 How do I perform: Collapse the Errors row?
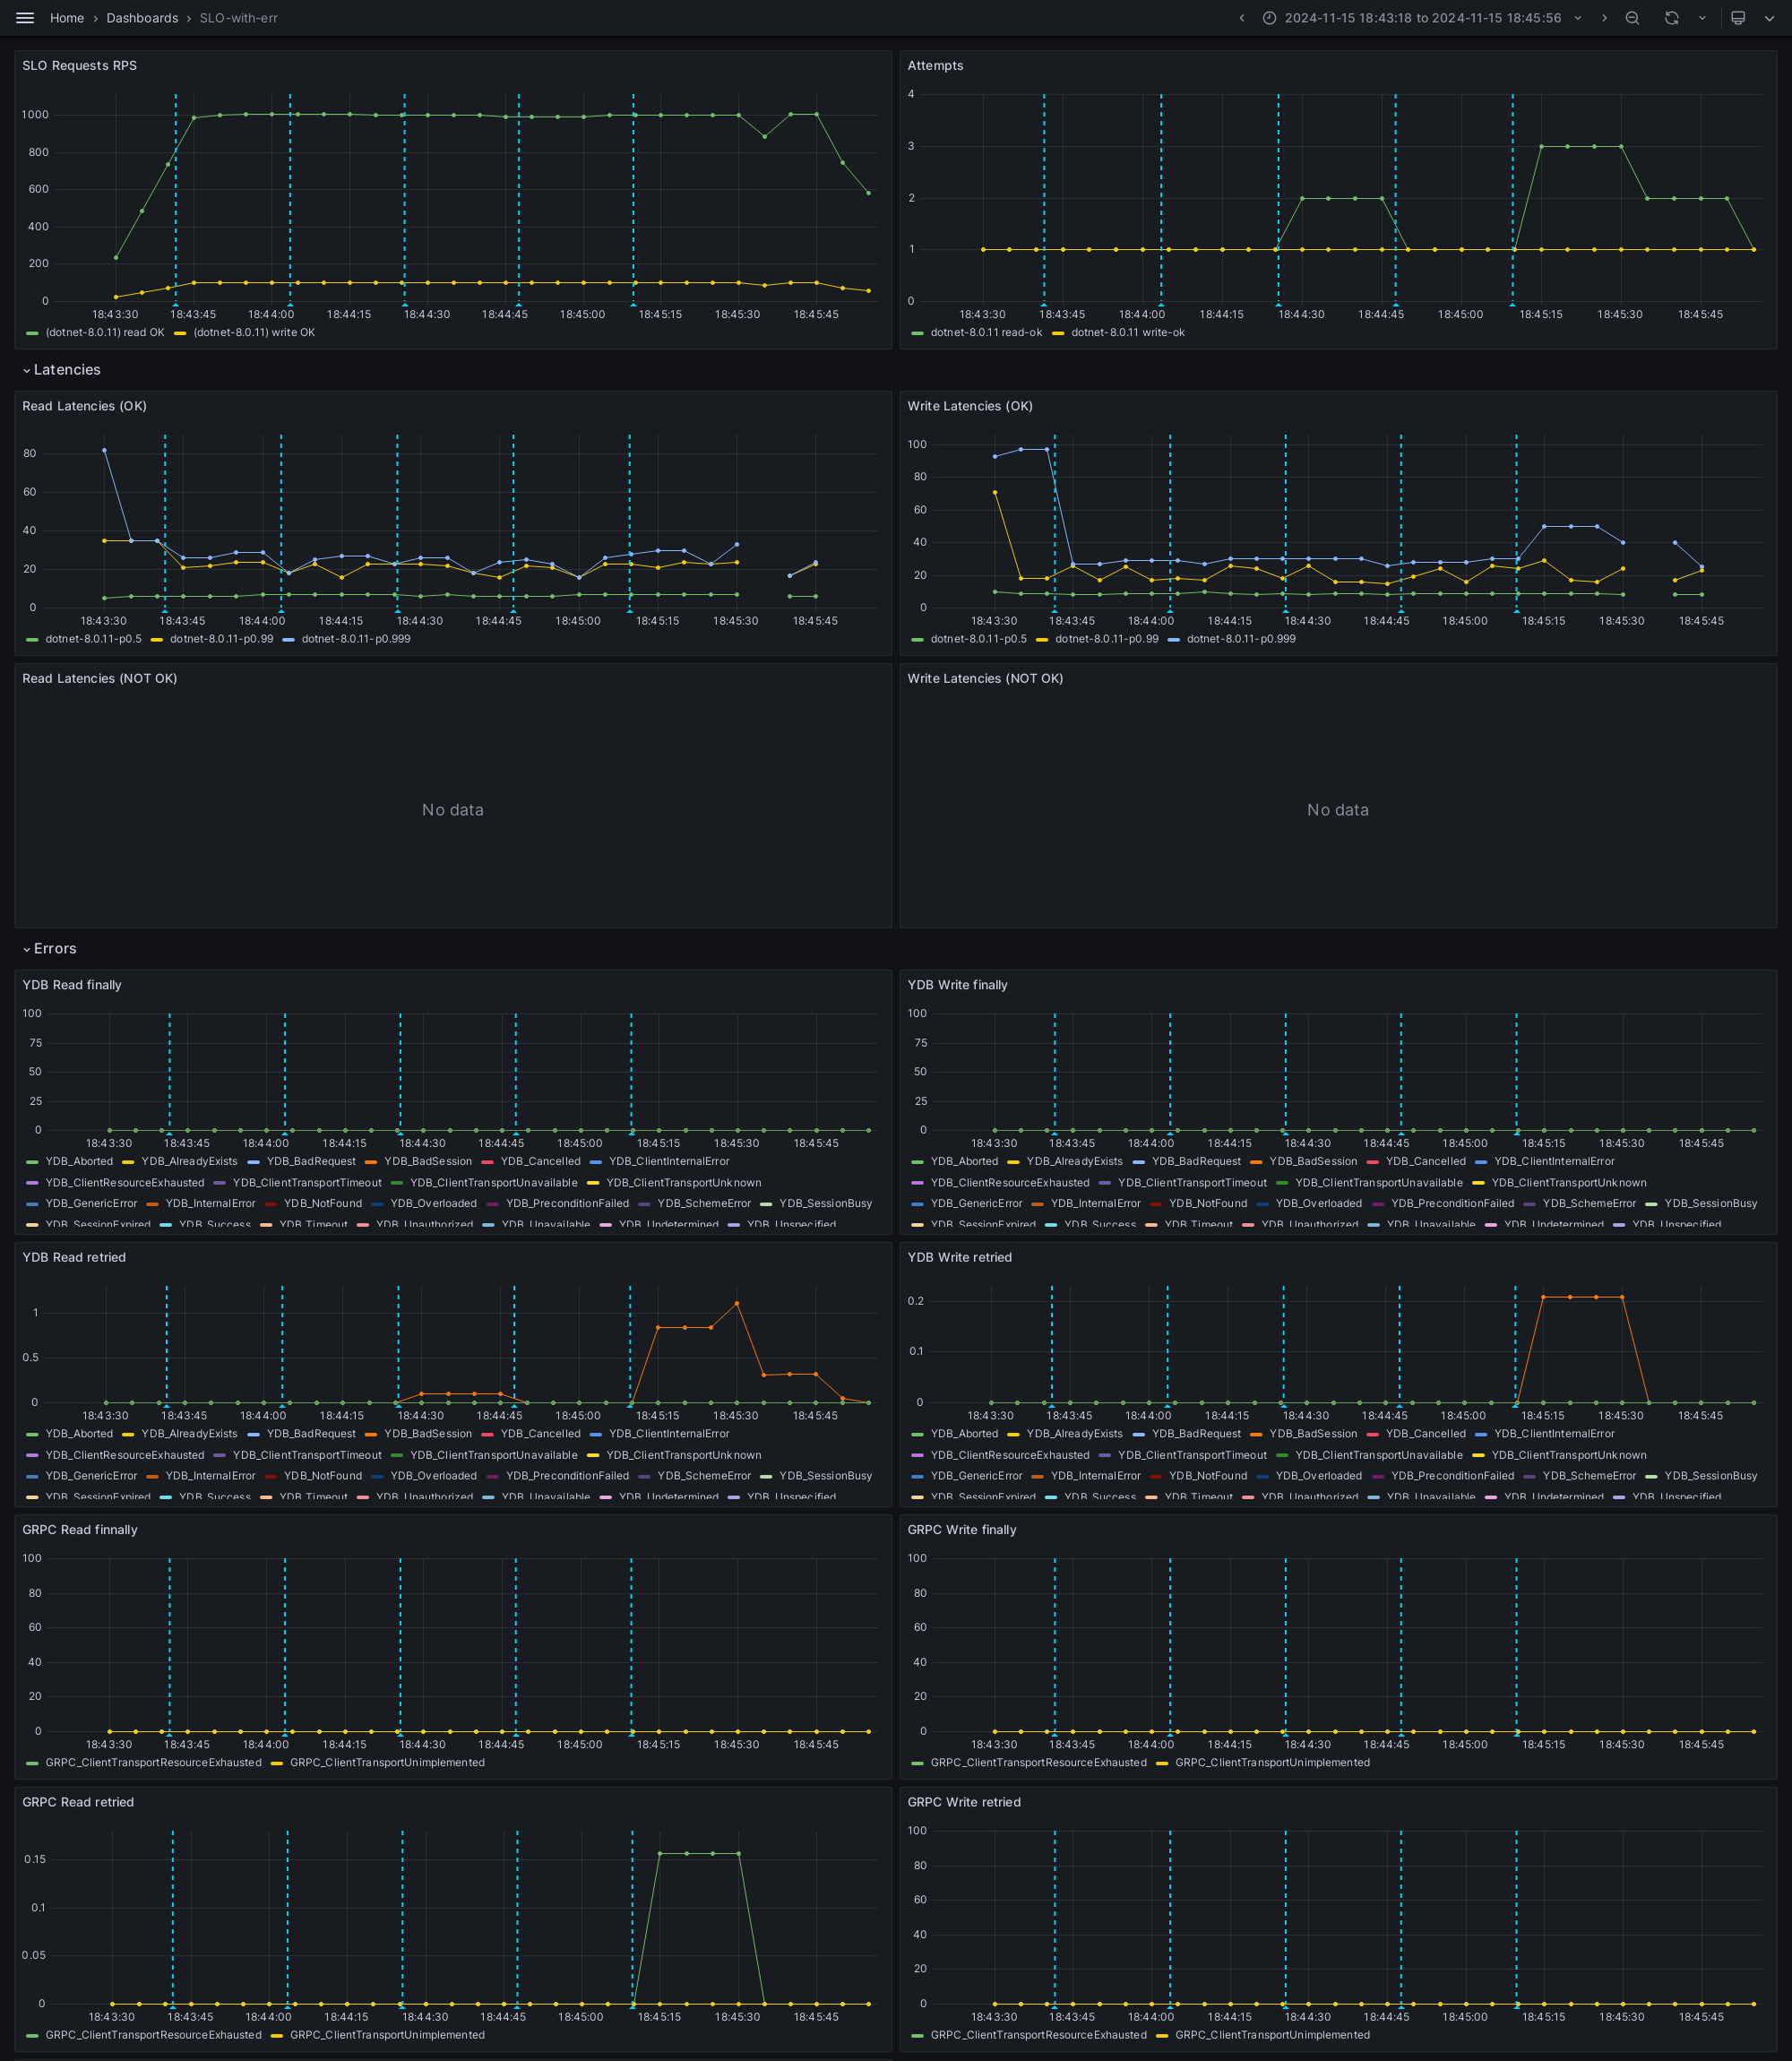[50, 949]
